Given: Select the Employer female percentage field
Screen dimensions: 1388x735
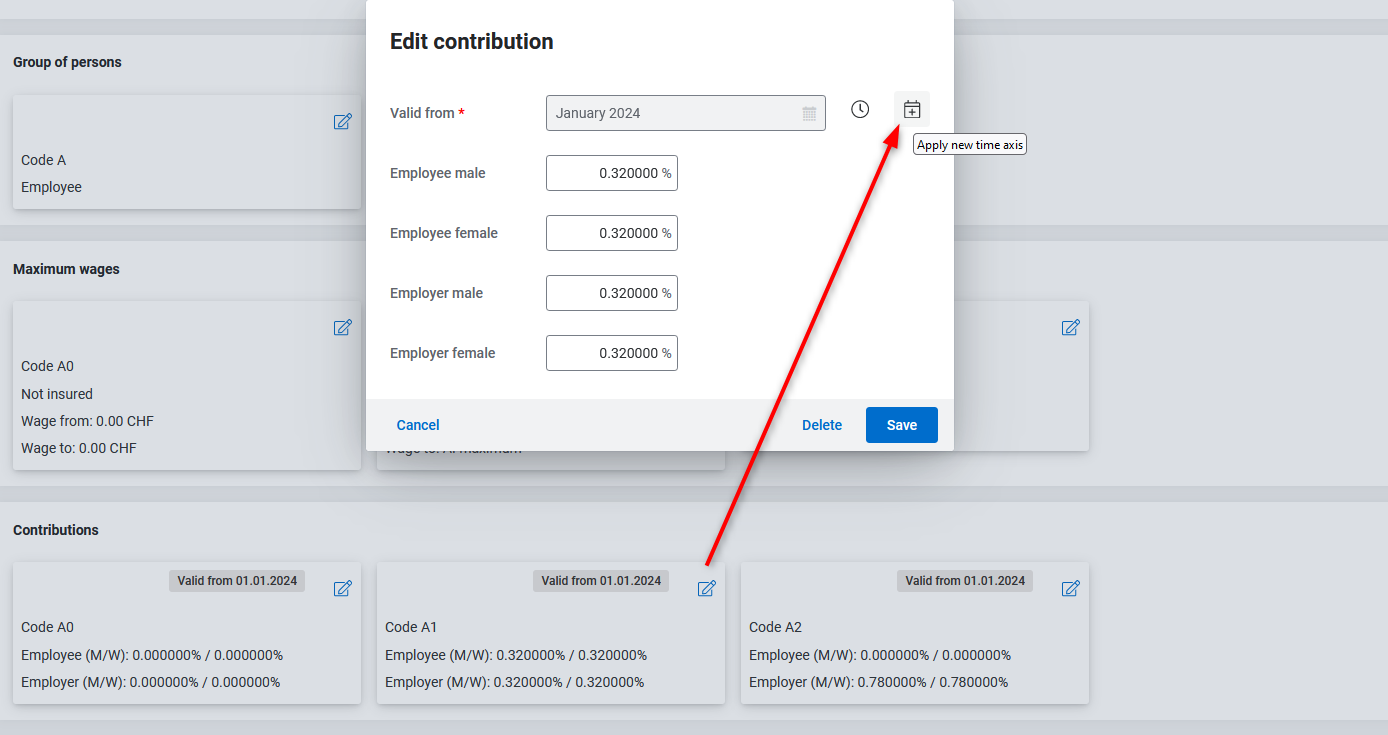Looking at the screenshot, I should point(611,353).
